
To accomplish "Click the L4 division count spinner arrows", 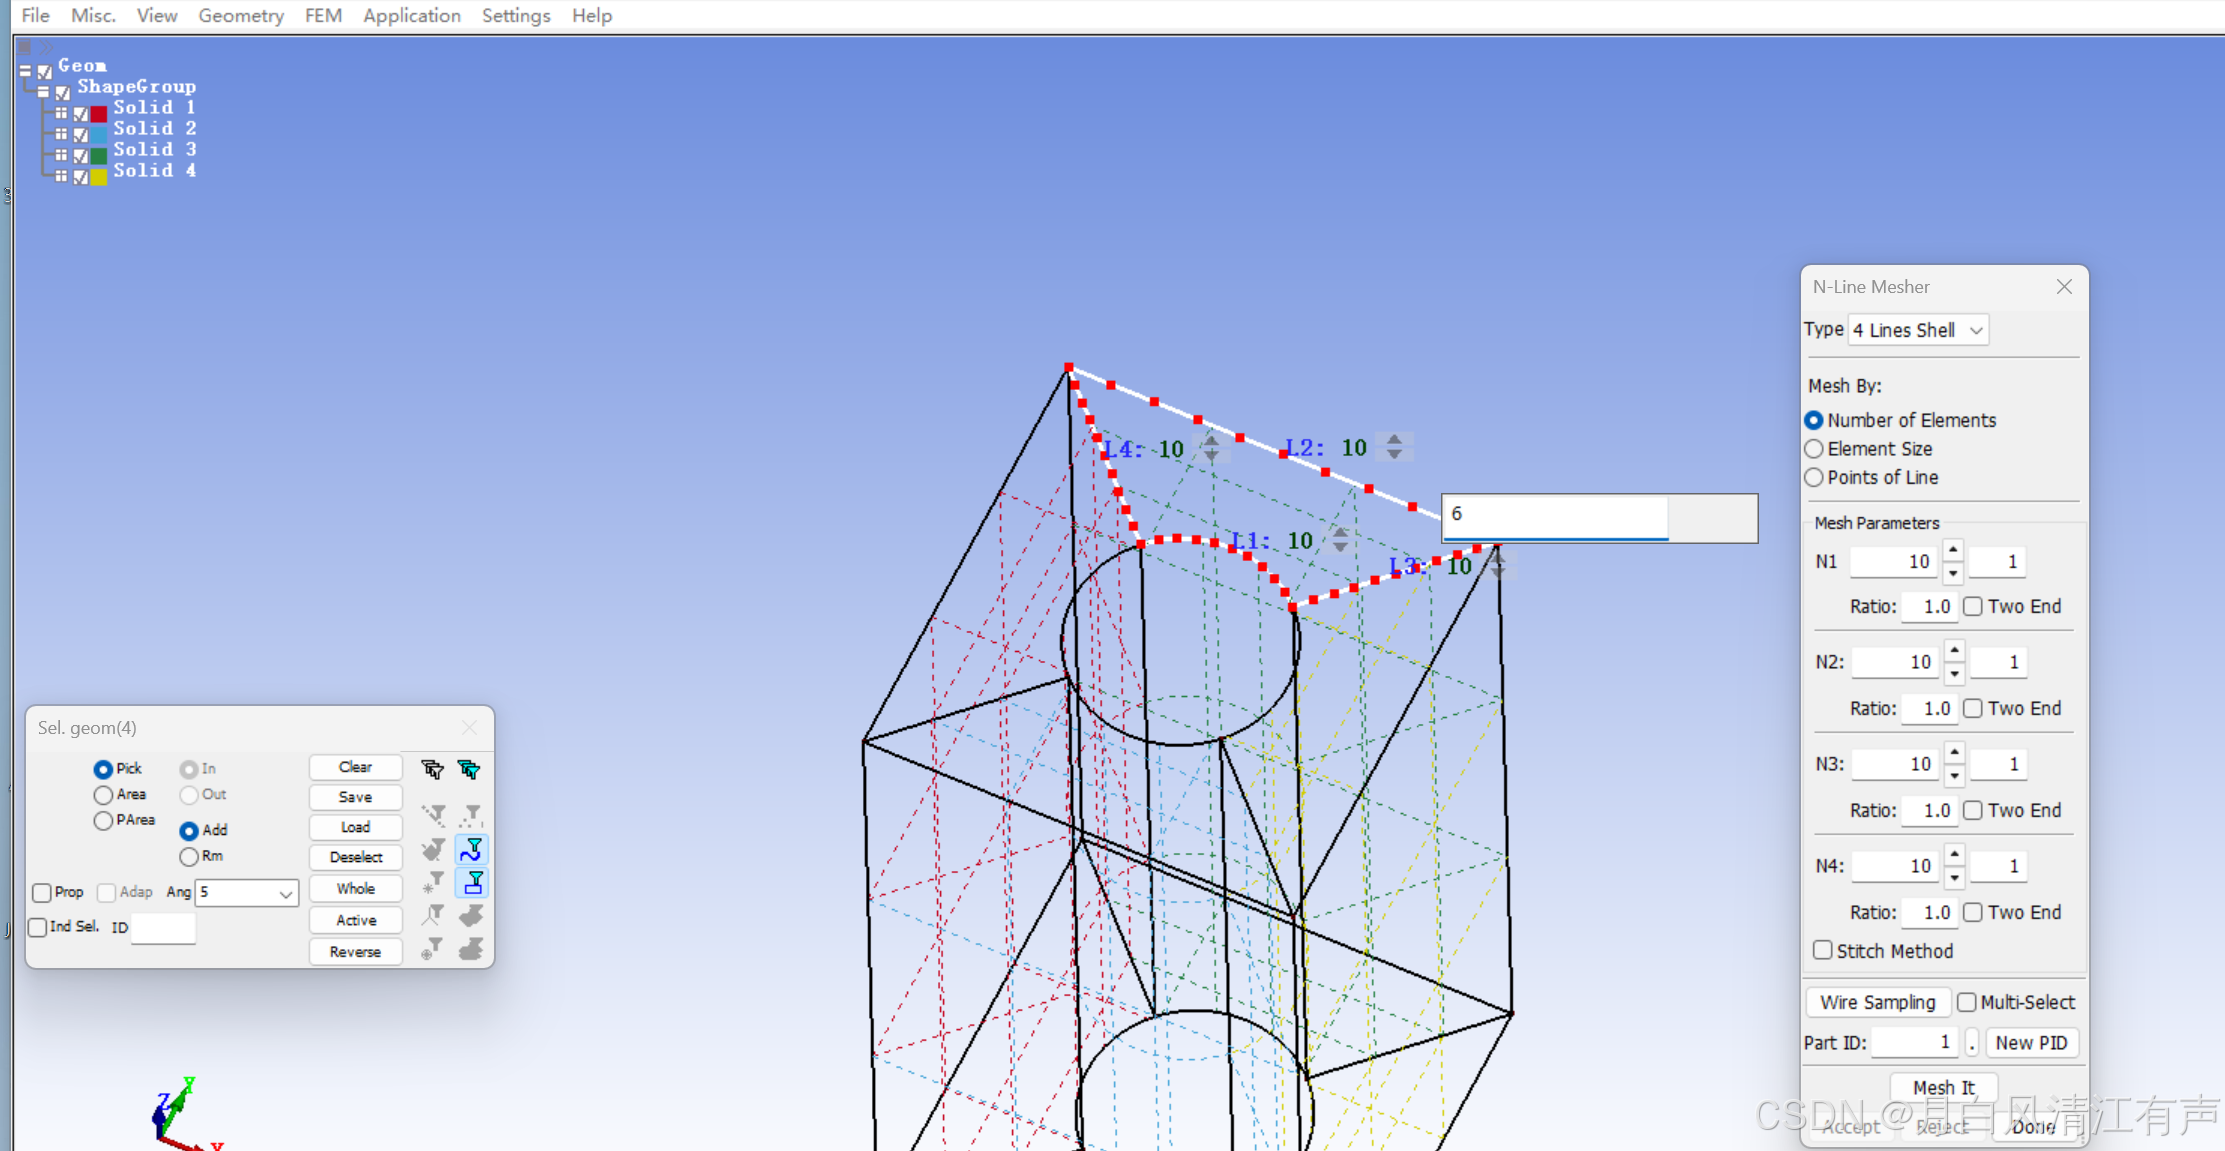I will pos(1211,448).
